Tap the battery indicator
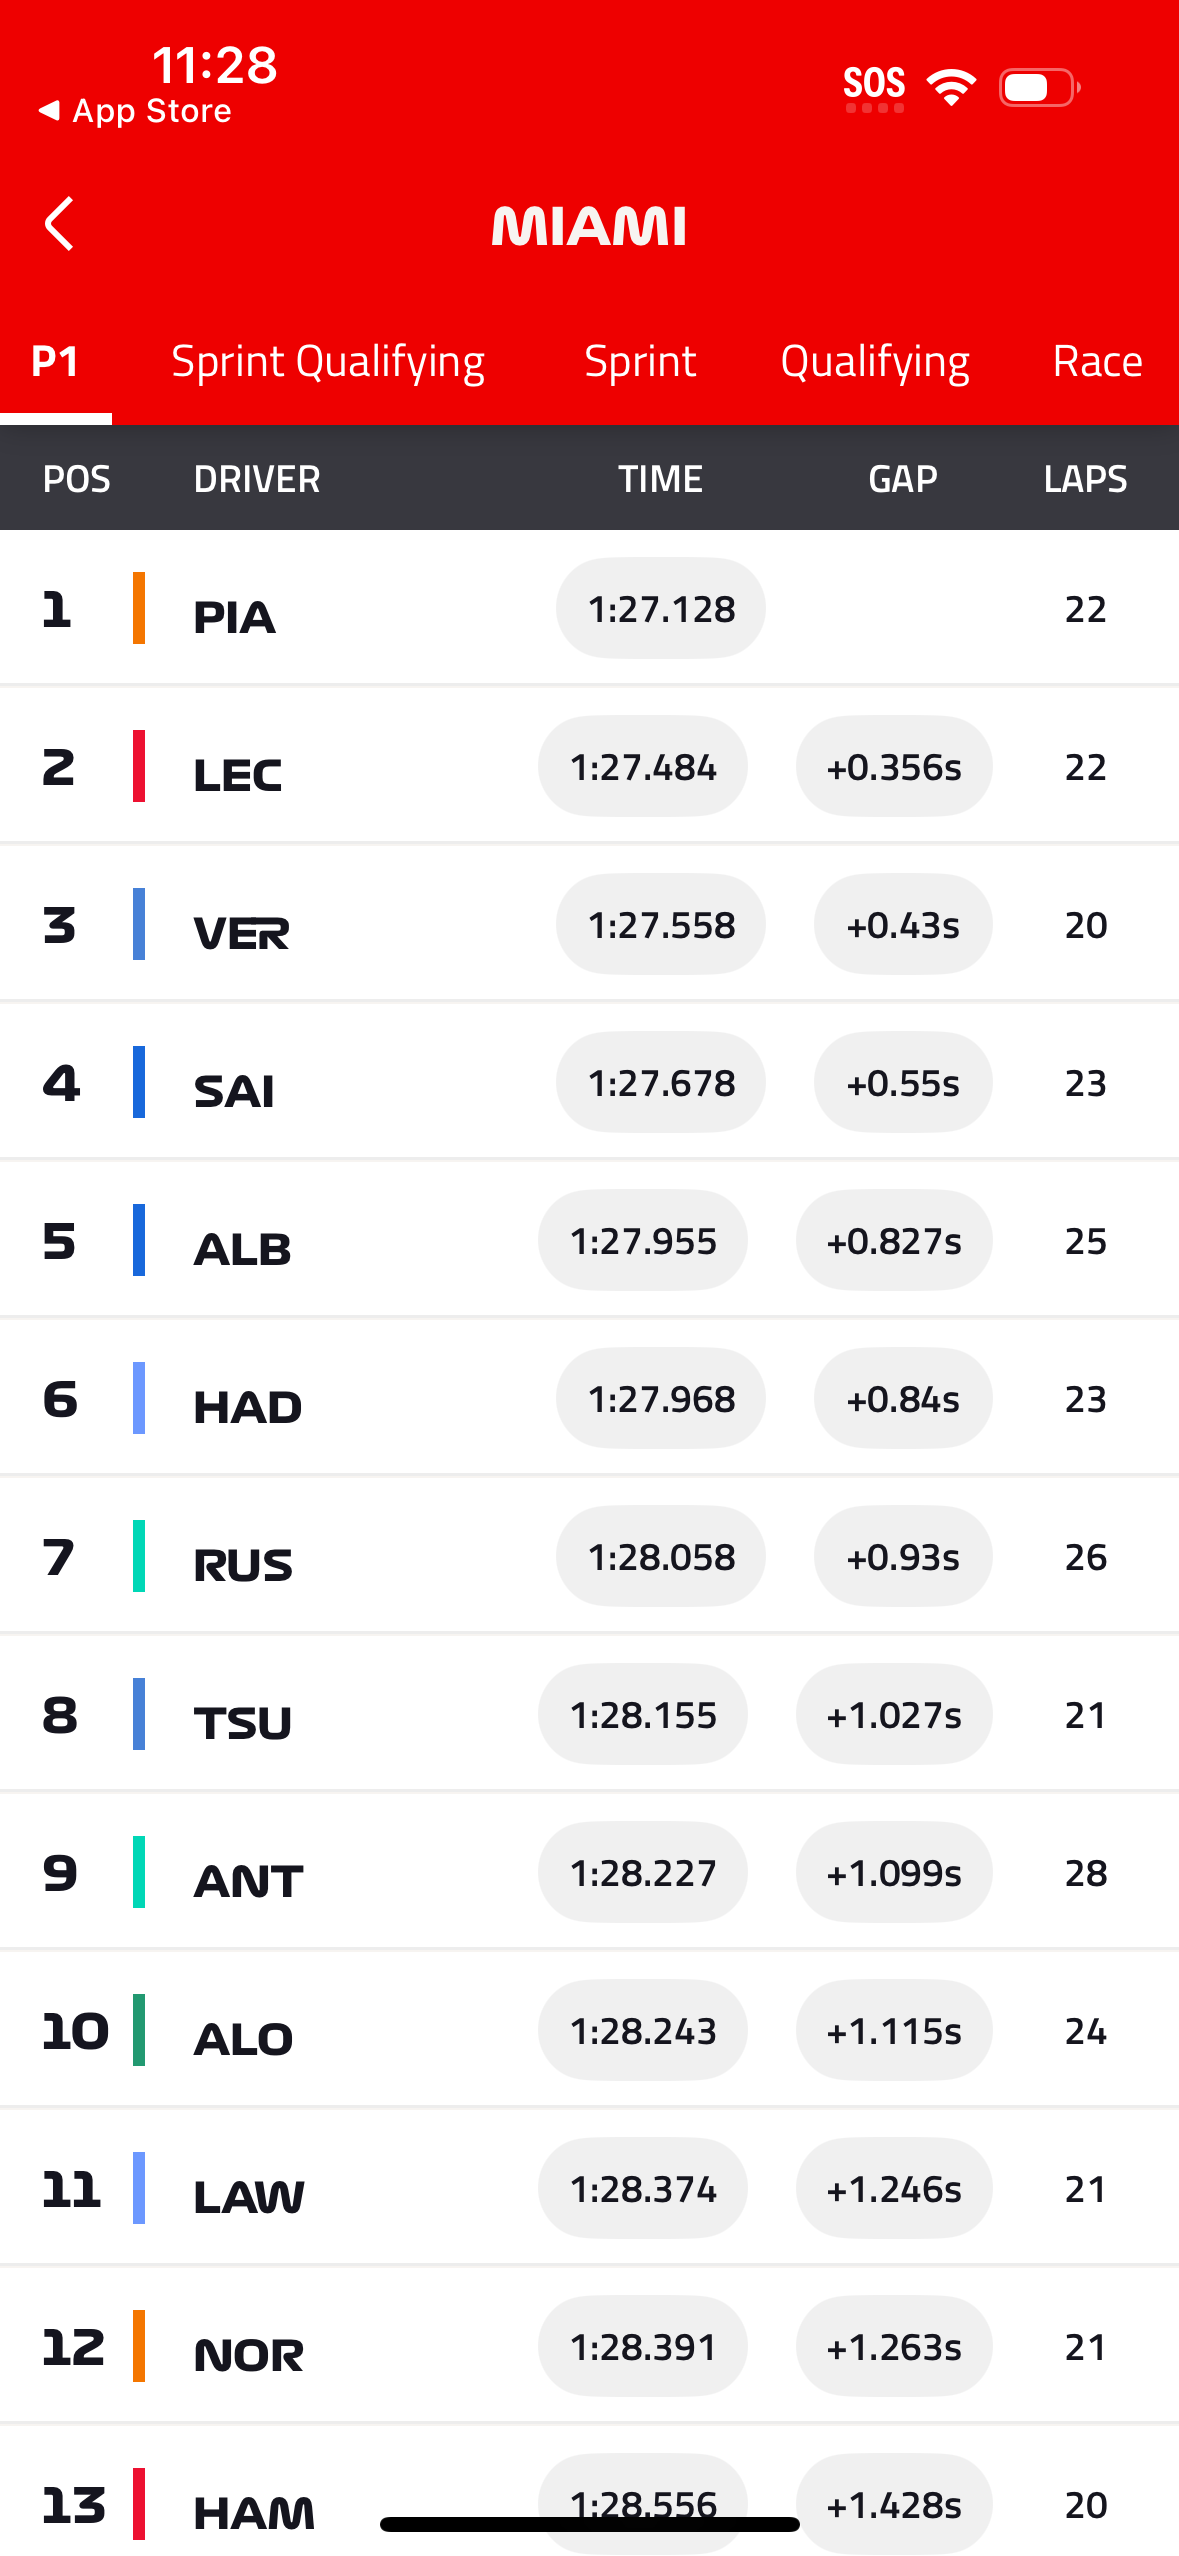 [1036, 86]
